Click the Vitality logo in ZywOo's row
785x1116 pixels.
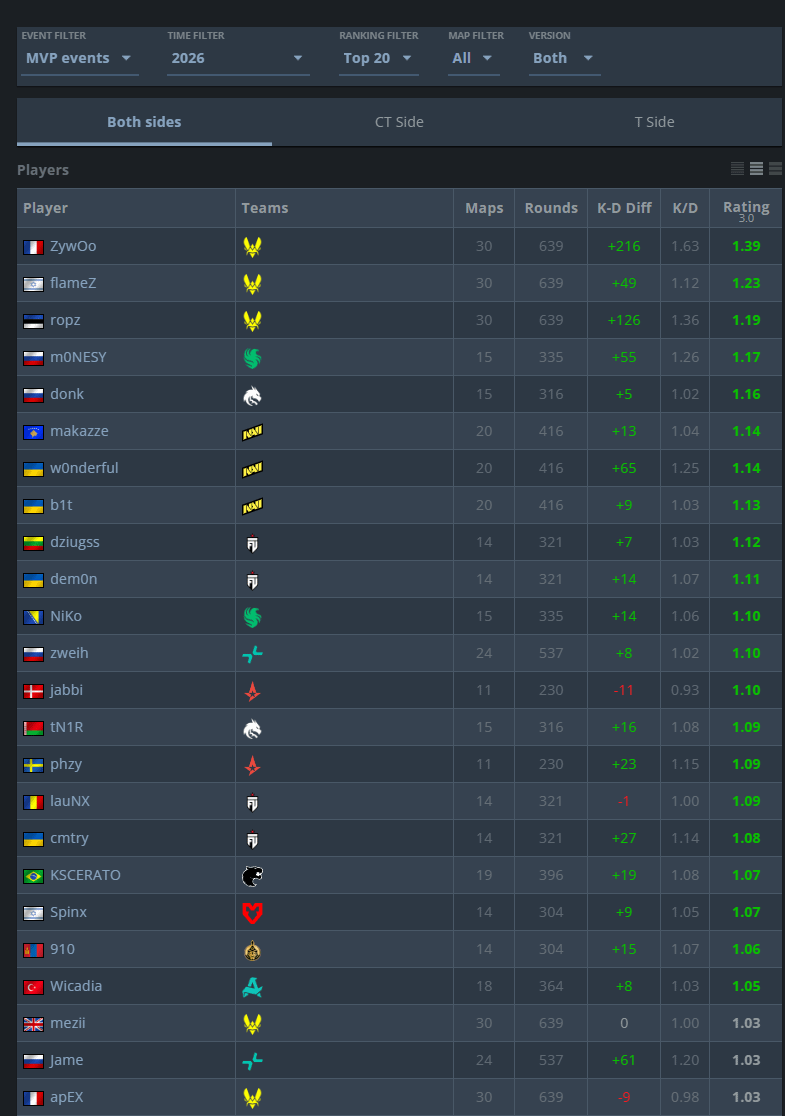[252, 246]
